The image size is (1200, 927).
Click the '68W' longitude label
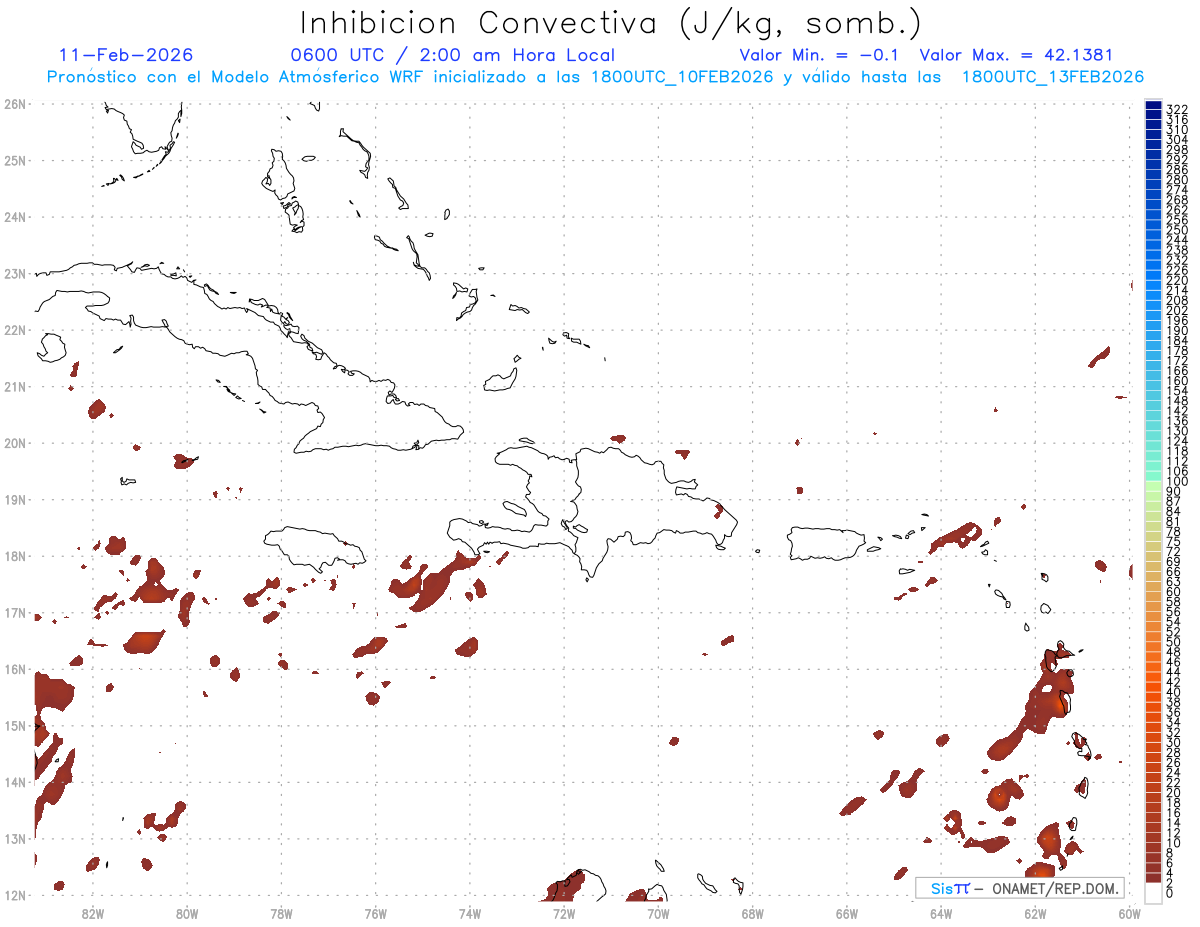point(752,912)
